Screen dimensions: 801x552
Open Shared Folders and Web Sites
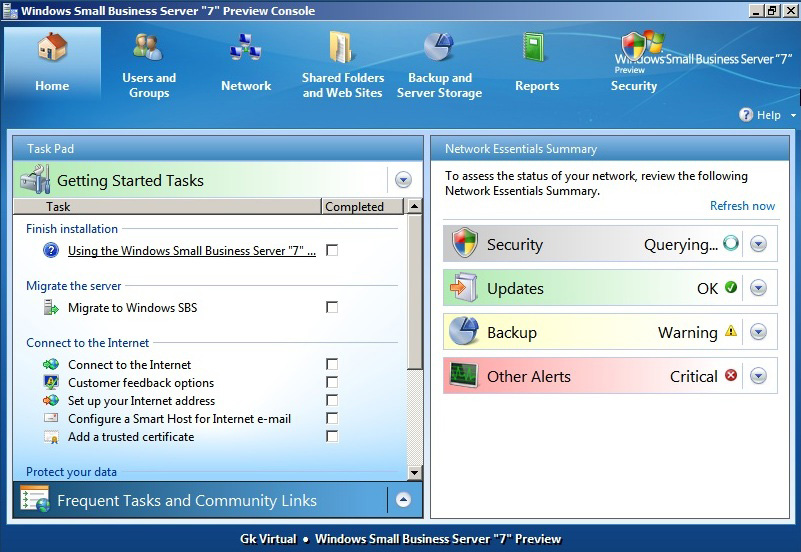(342, 48)
